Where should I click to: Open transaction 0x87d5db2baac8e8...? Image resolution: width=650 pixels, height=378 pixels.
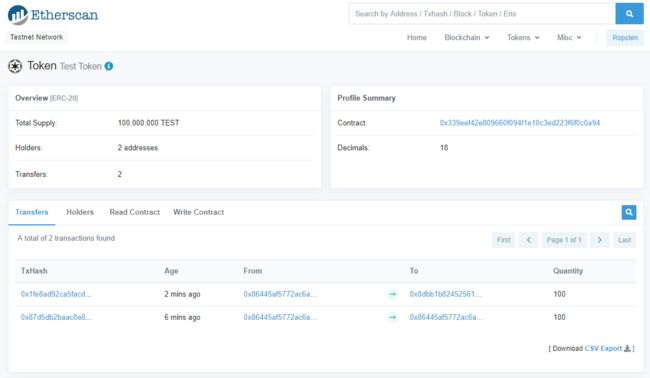56,317
